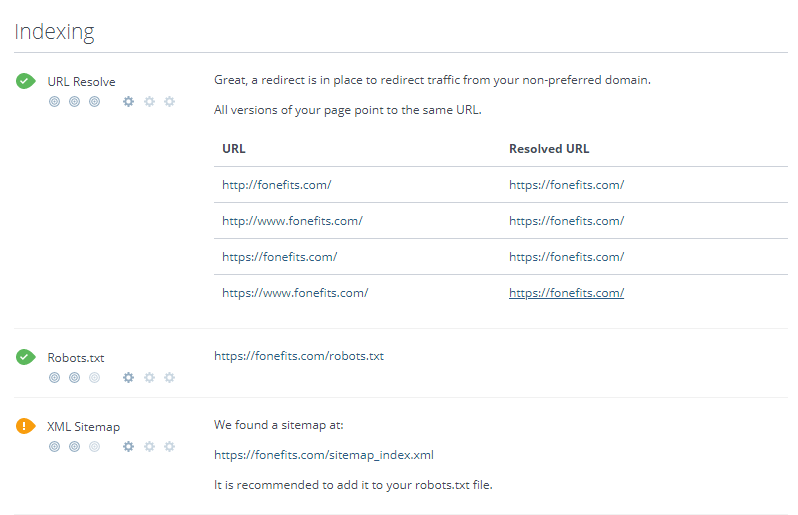
Task: Click the last gear icon under URL Resolve
Action: (x=169, y=101)
